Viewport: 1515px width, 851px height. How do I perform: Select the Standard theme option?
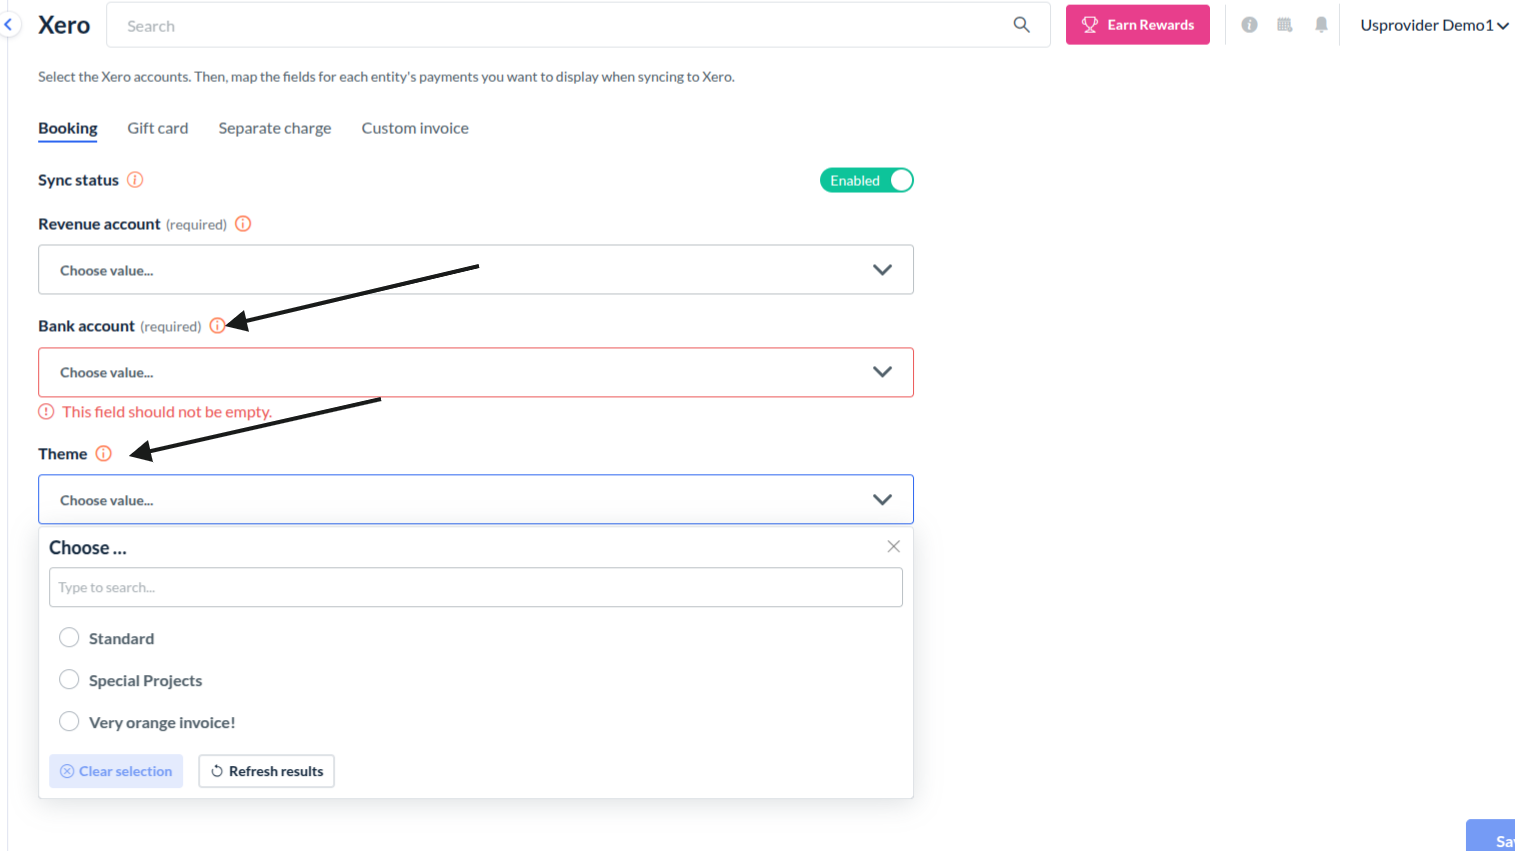tap(69, 638)
